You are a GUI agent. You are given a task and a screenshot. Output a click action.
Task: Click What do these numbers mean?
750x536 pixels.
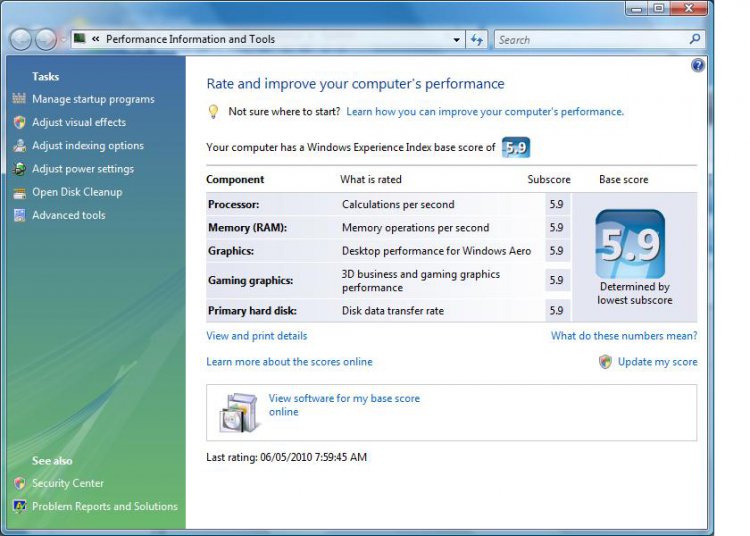[x=624, y=336]
